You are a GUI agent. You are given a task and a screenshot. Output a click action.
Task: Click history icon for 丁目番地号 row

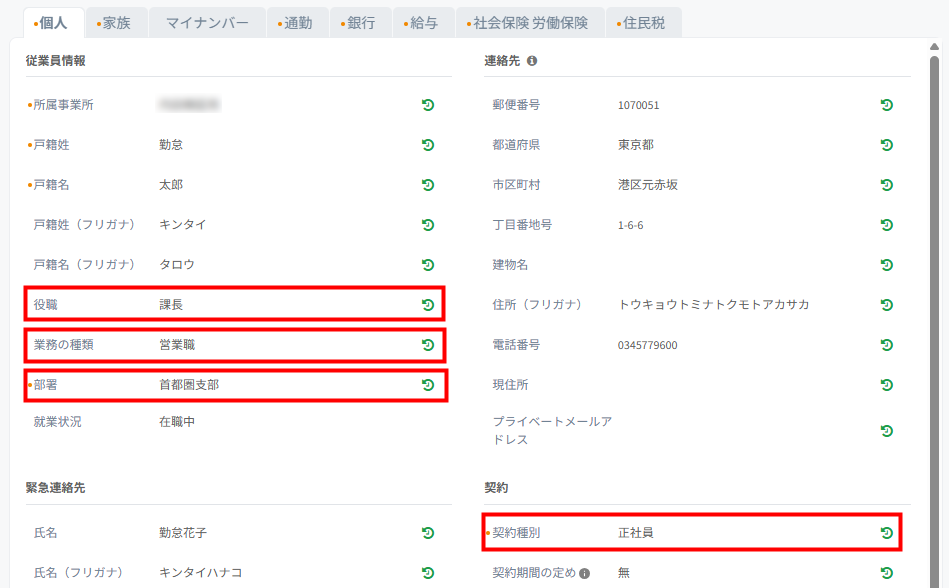click(x=887, y=224)
